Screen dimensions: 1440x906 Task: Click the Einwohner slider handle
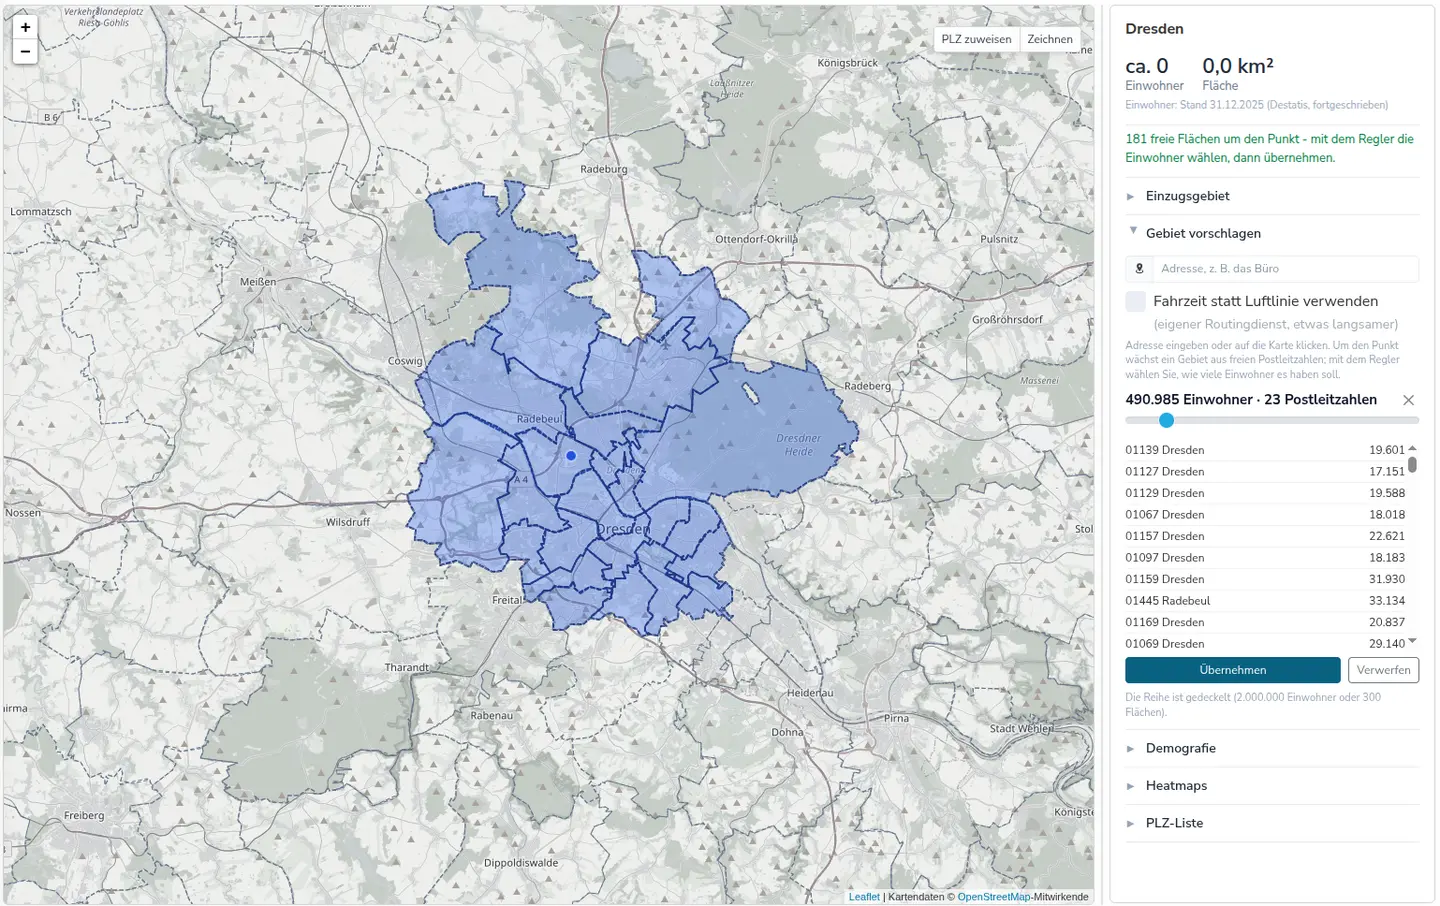[1166, 421]
